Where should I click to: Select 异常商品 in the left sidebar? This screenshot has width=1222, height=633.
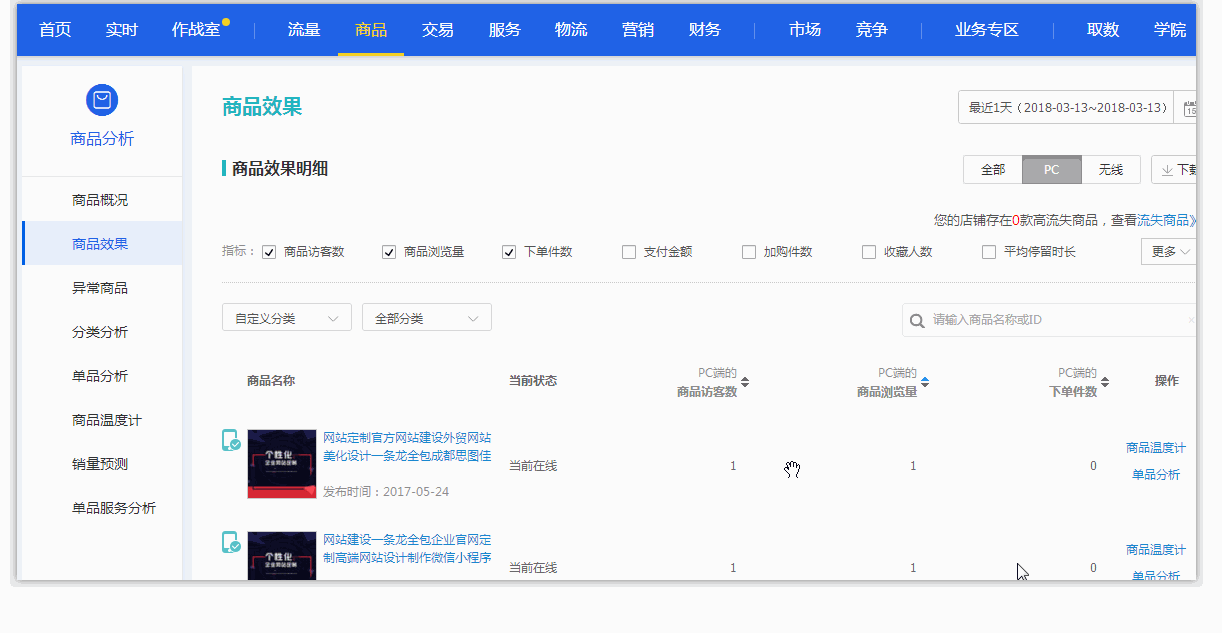pos(100,288)
